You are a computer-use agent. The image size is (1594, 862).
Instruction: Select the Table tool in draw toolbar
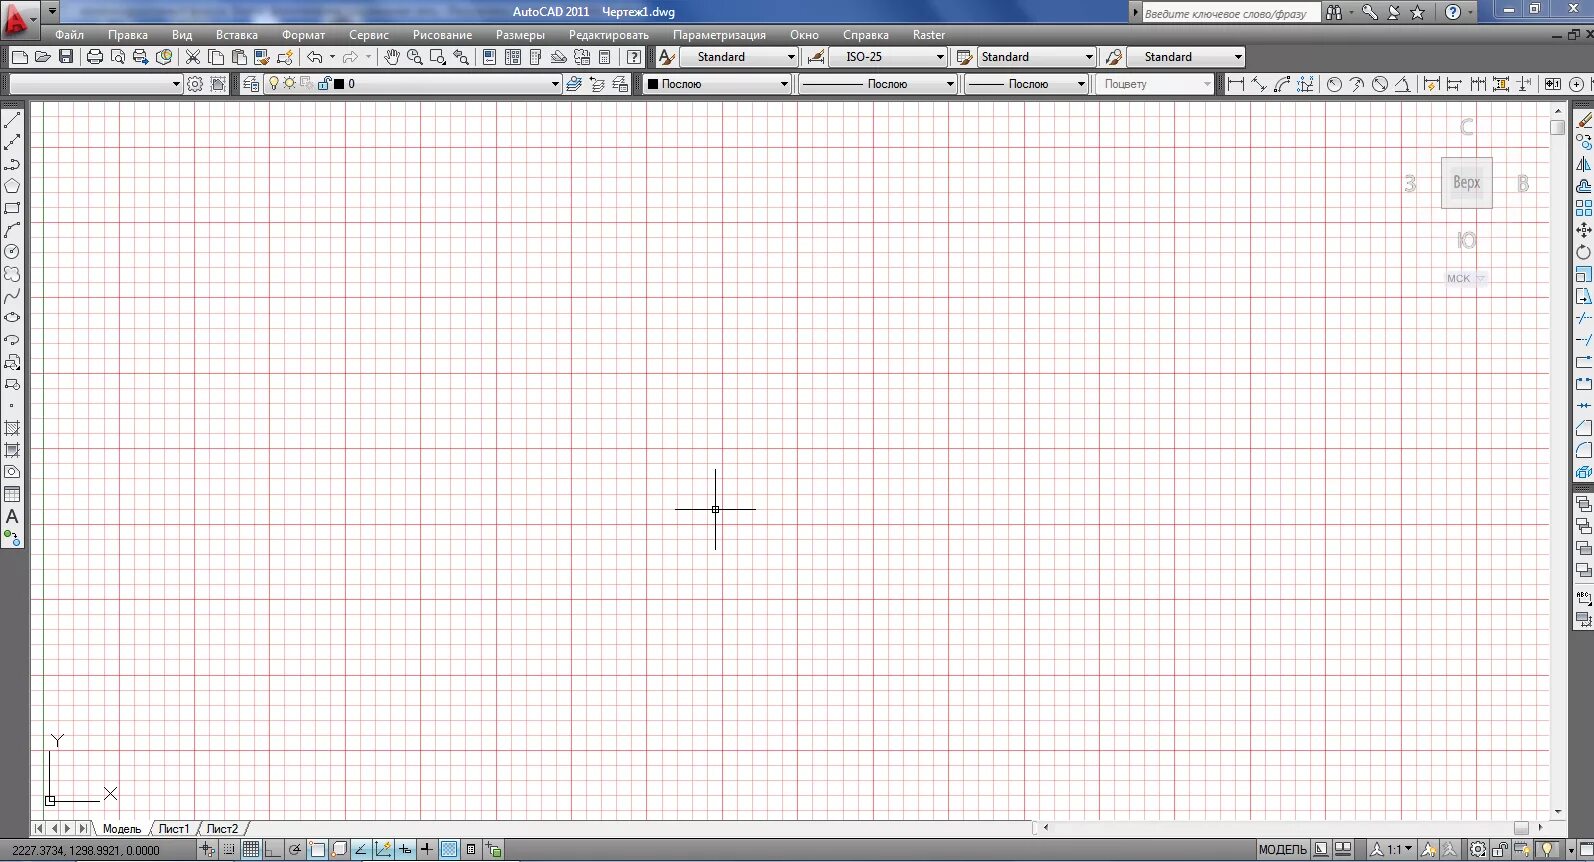(12, 494)
